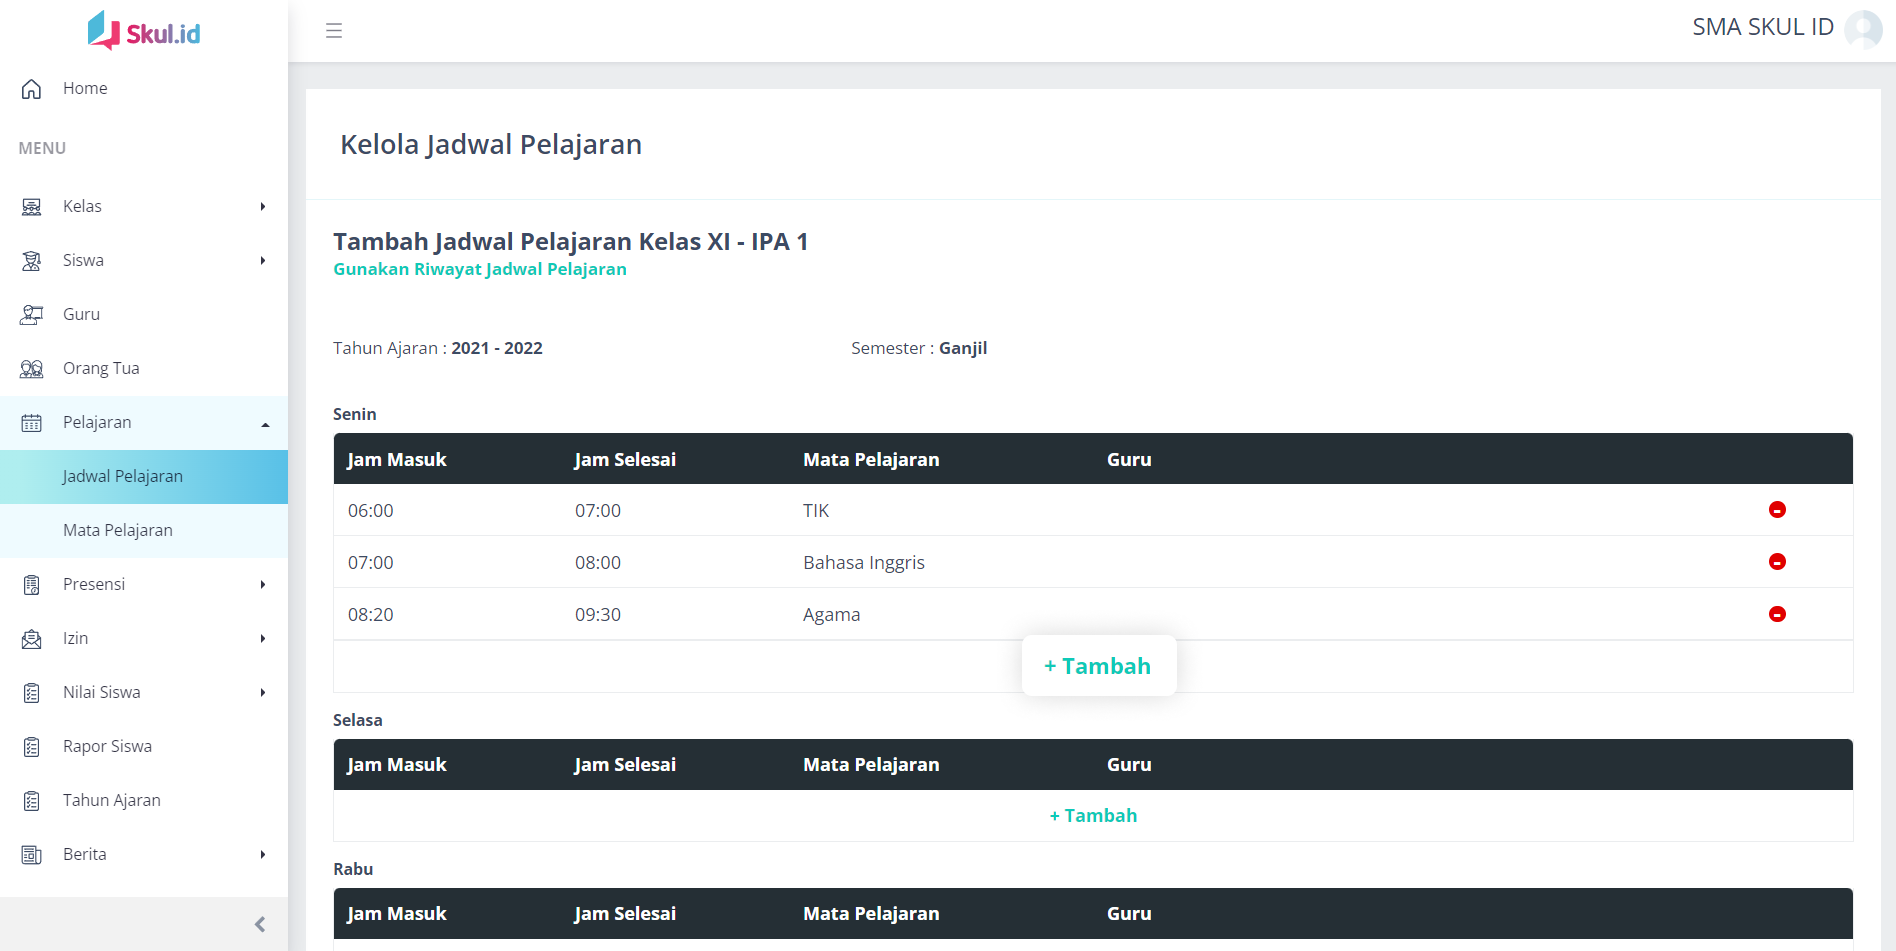Expand the Kelas submenu
The height and width of the screenshot is (951, 1896).
pos(262,207)
